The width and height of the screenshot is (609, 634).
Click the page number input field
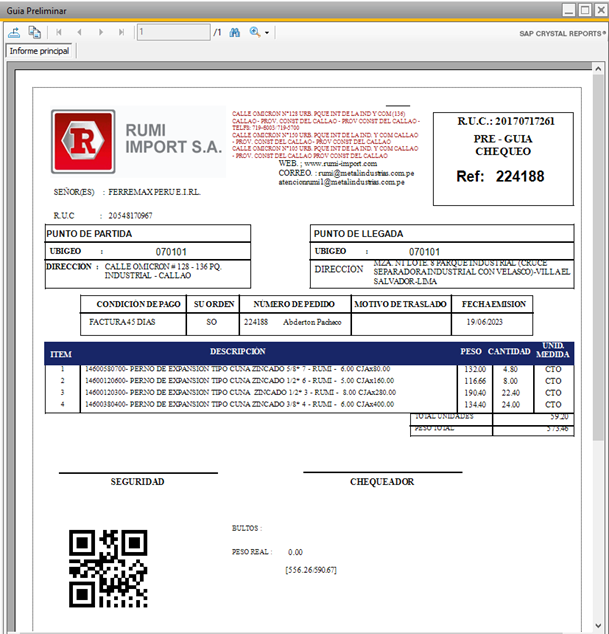[x=173, y=32]
